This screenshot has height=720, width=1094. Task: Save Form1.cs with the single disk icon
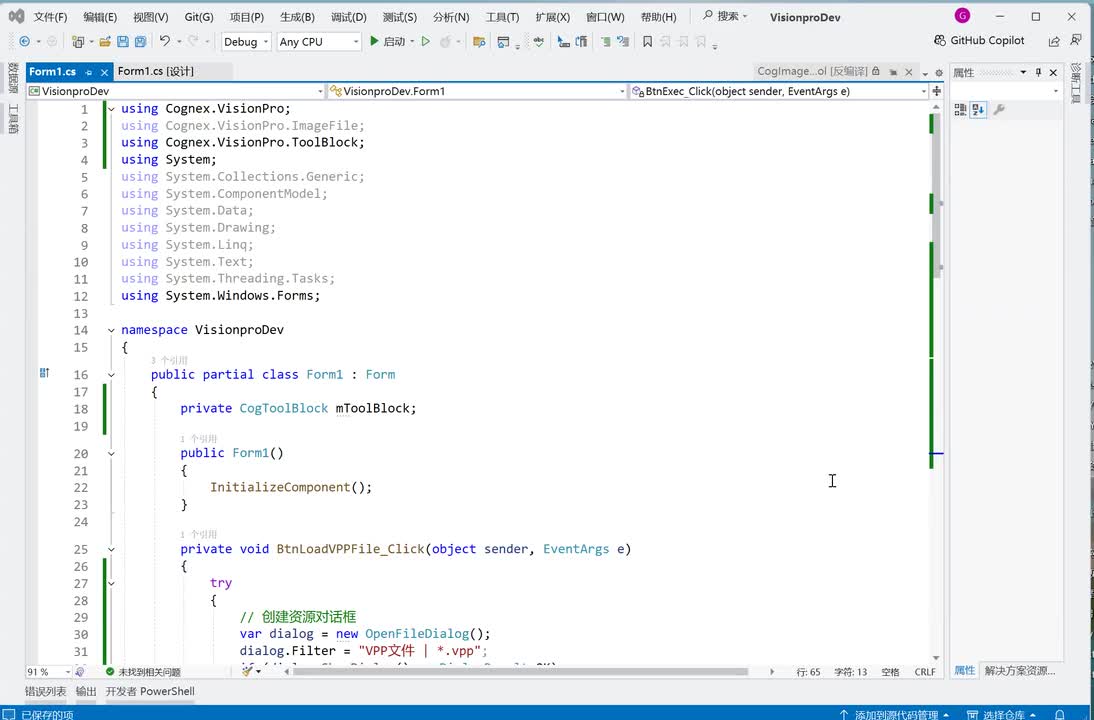tap(123, 42)
